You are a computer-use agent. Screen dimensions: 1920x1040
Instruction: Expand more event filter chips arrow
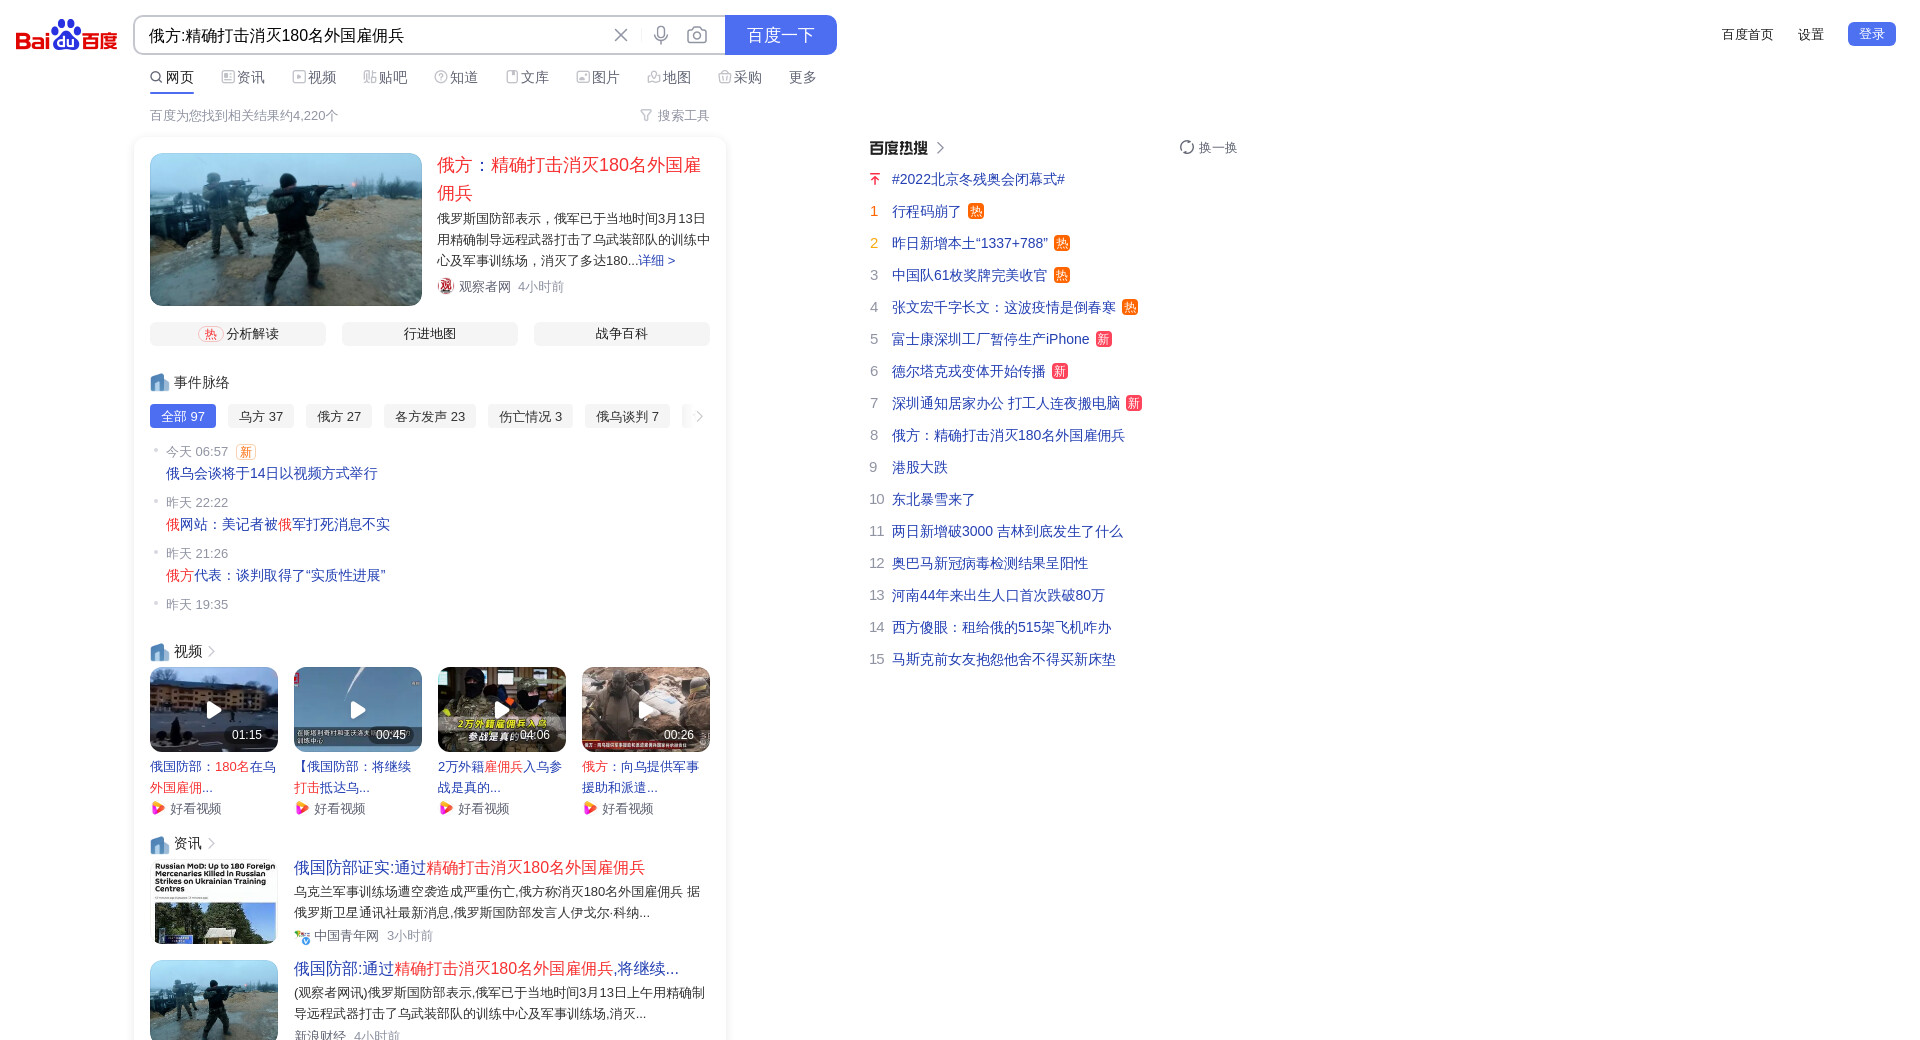(699, 416)
